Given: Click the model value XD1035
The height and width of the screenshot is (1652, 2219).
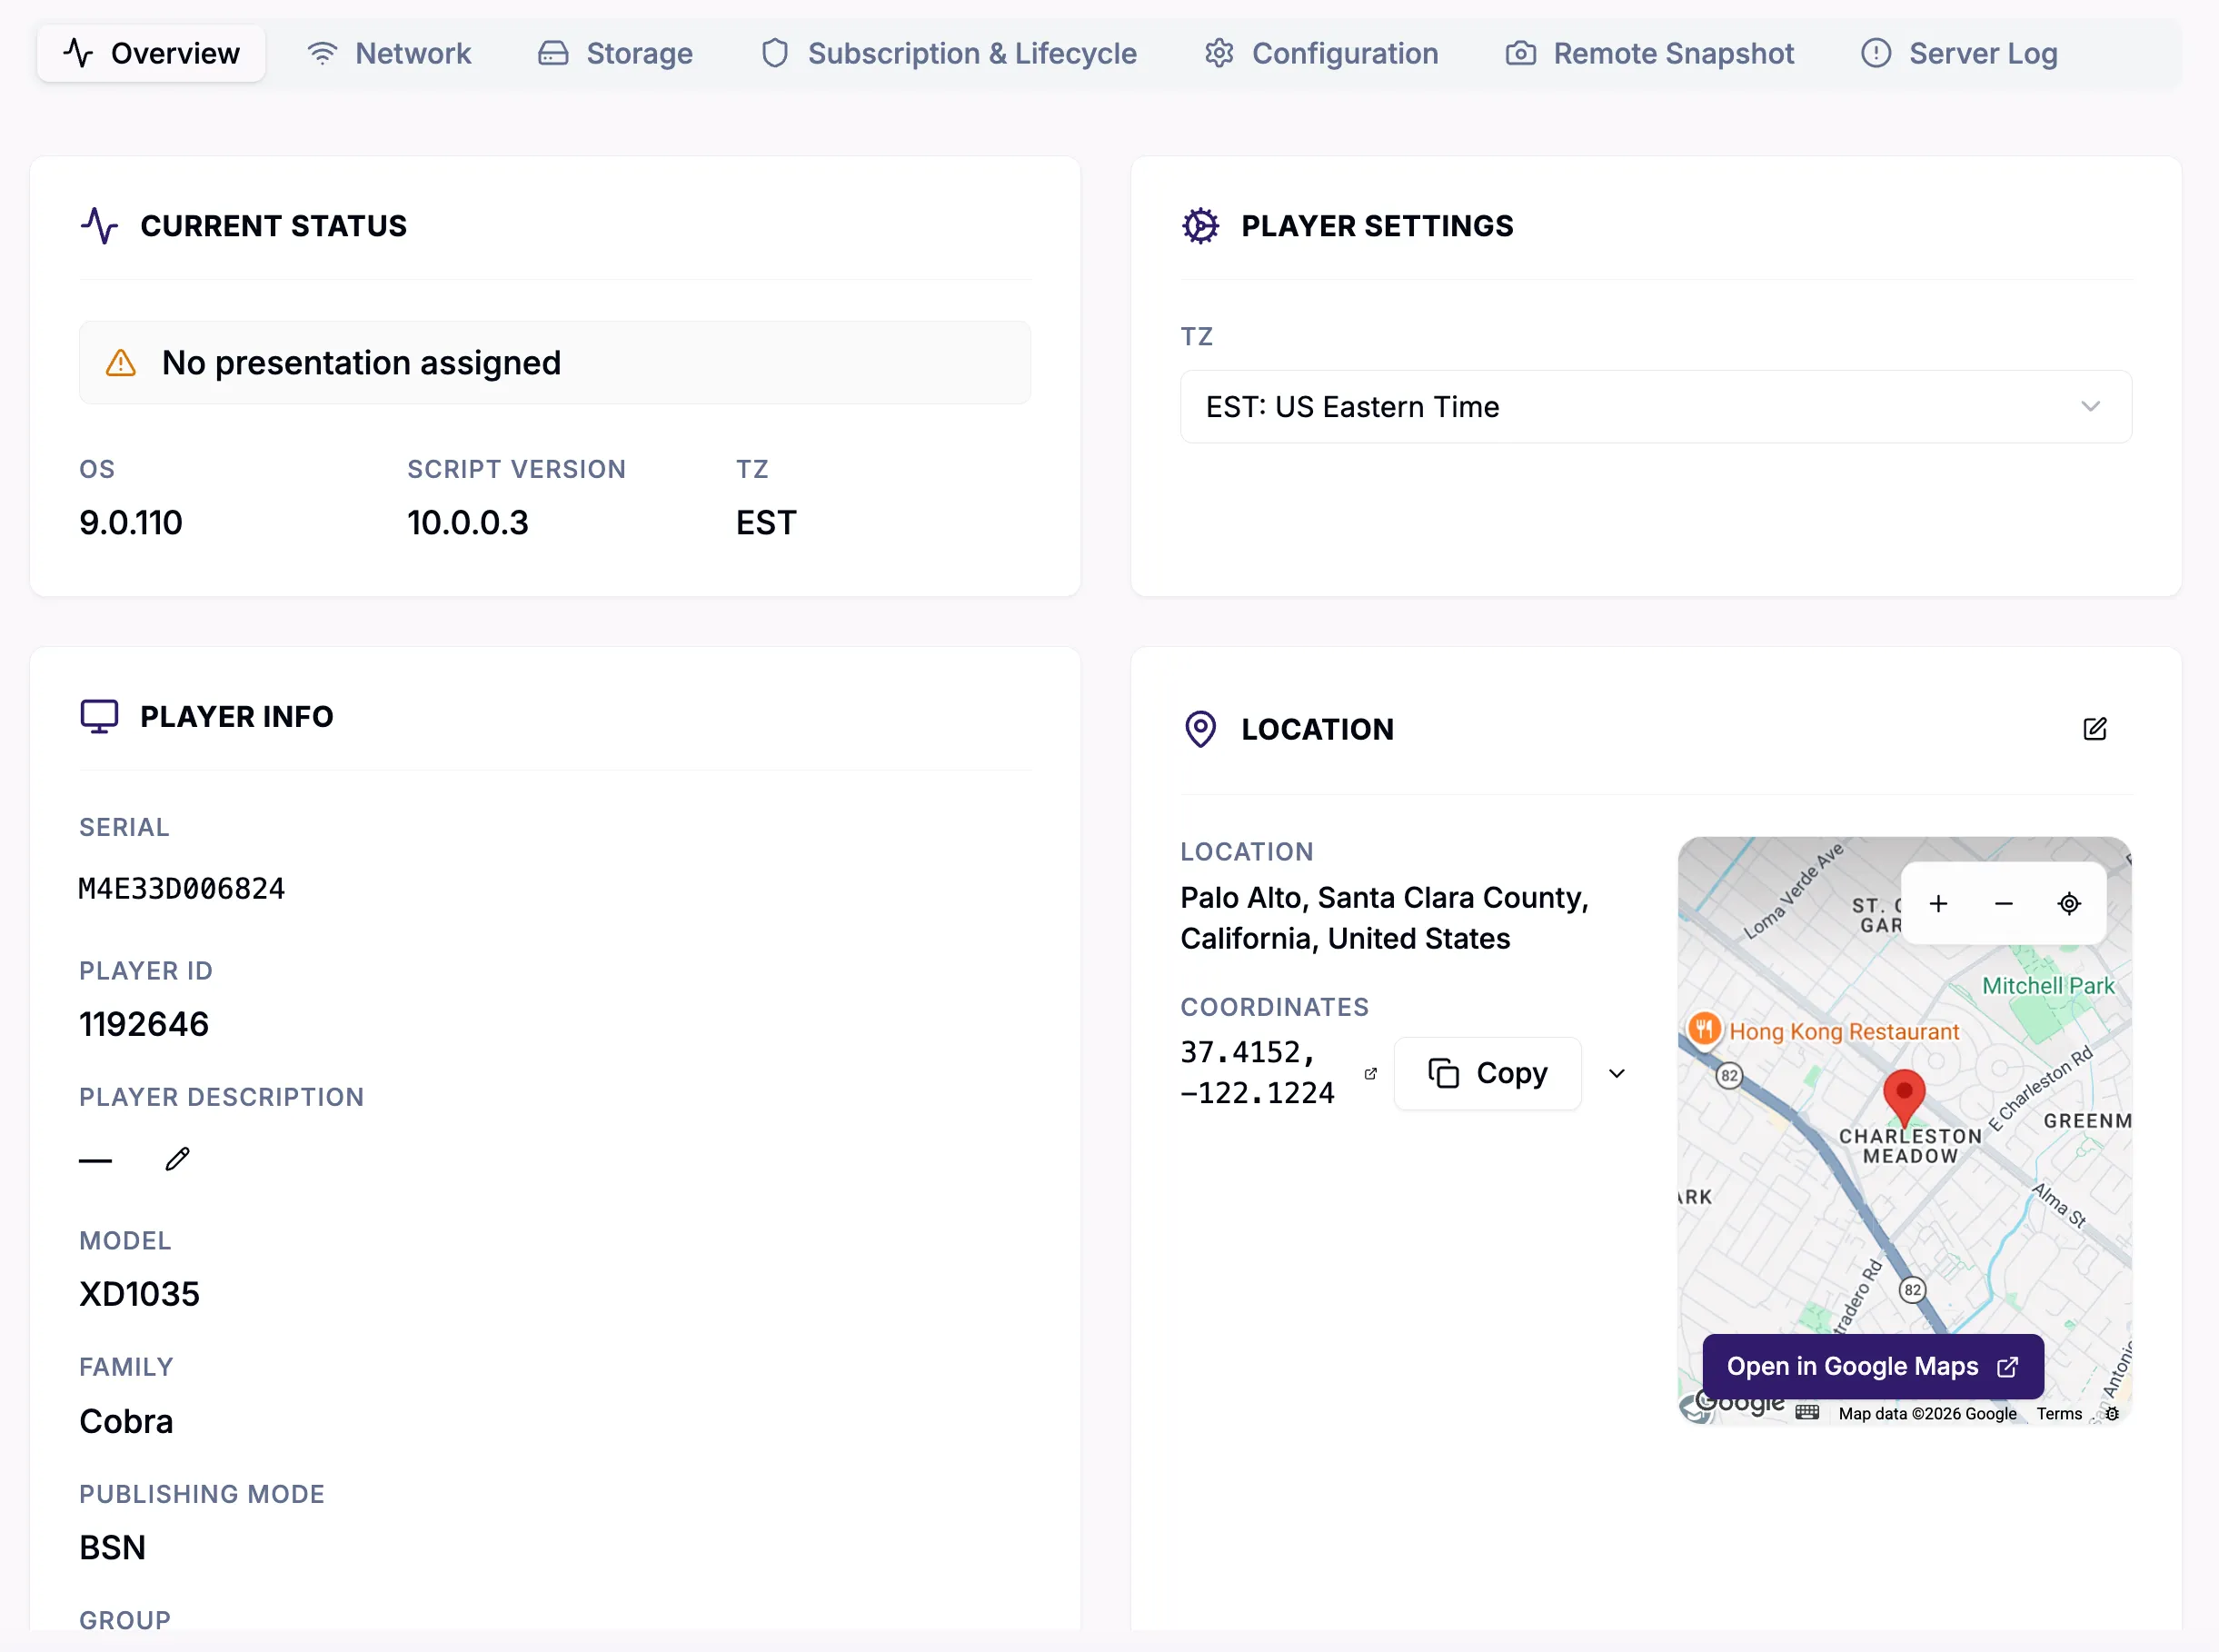Looking at the screenshot, I should (139, 1294).
